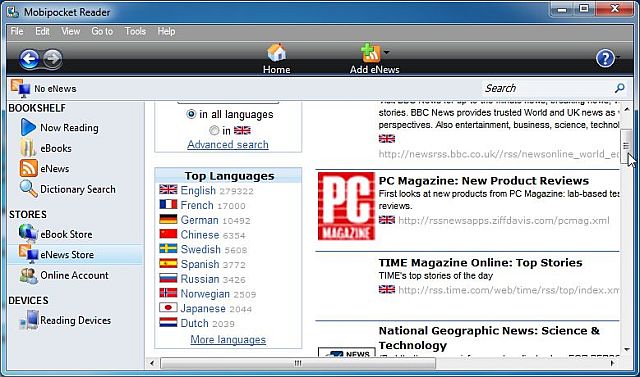Click the Swedish flag icon
The width and height of the screenshot is (640, 377).
(x=168, y=248)
